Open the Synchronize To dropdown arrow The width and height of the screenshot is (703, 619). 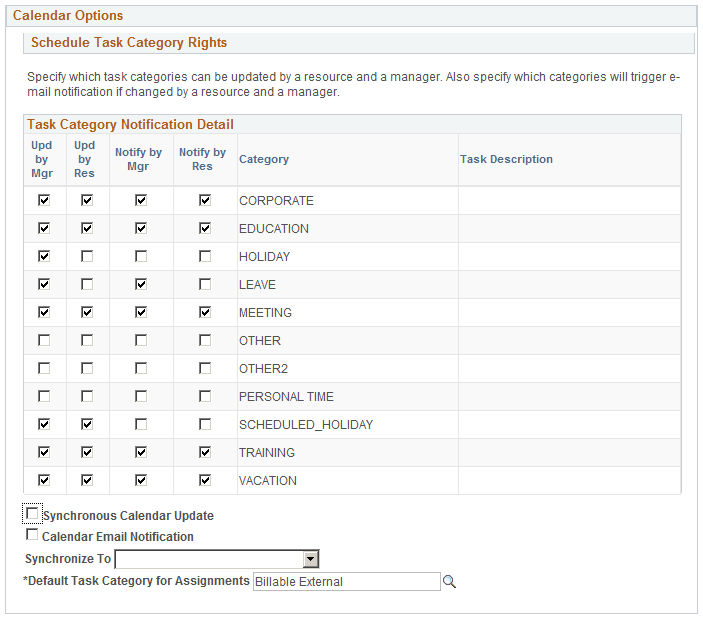tap(310, 559)
